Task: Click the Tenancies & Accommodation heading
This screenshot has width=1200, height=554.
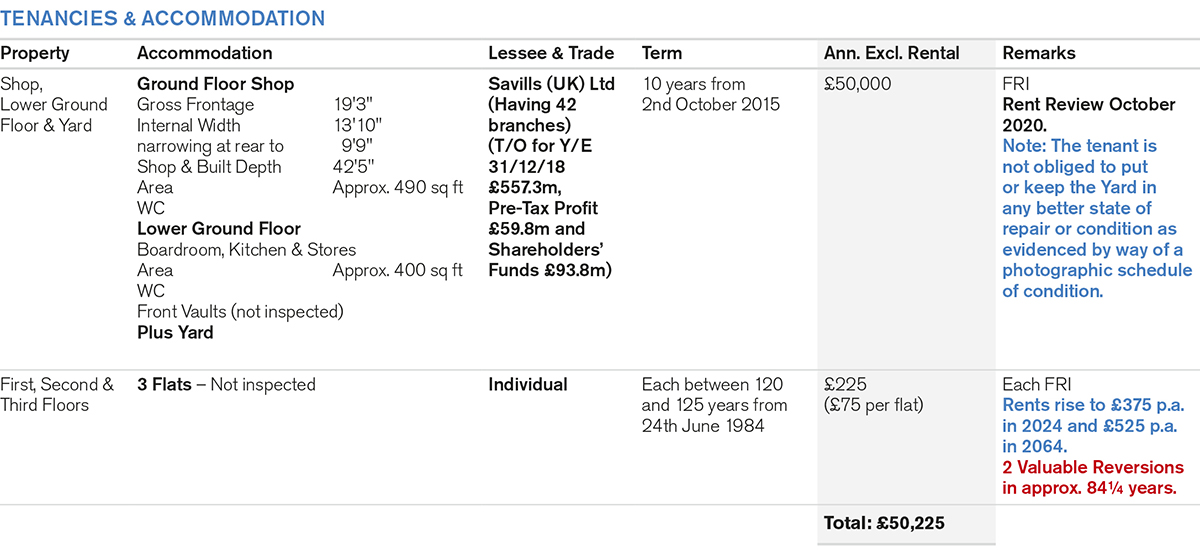Action: [163, 19]
